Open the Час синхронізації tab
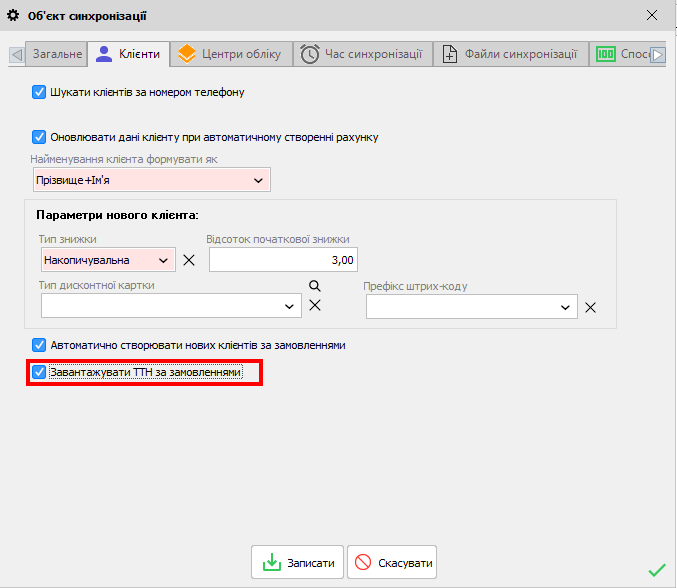677x588 pixels. pyautogui.click(x=363, y=54)
